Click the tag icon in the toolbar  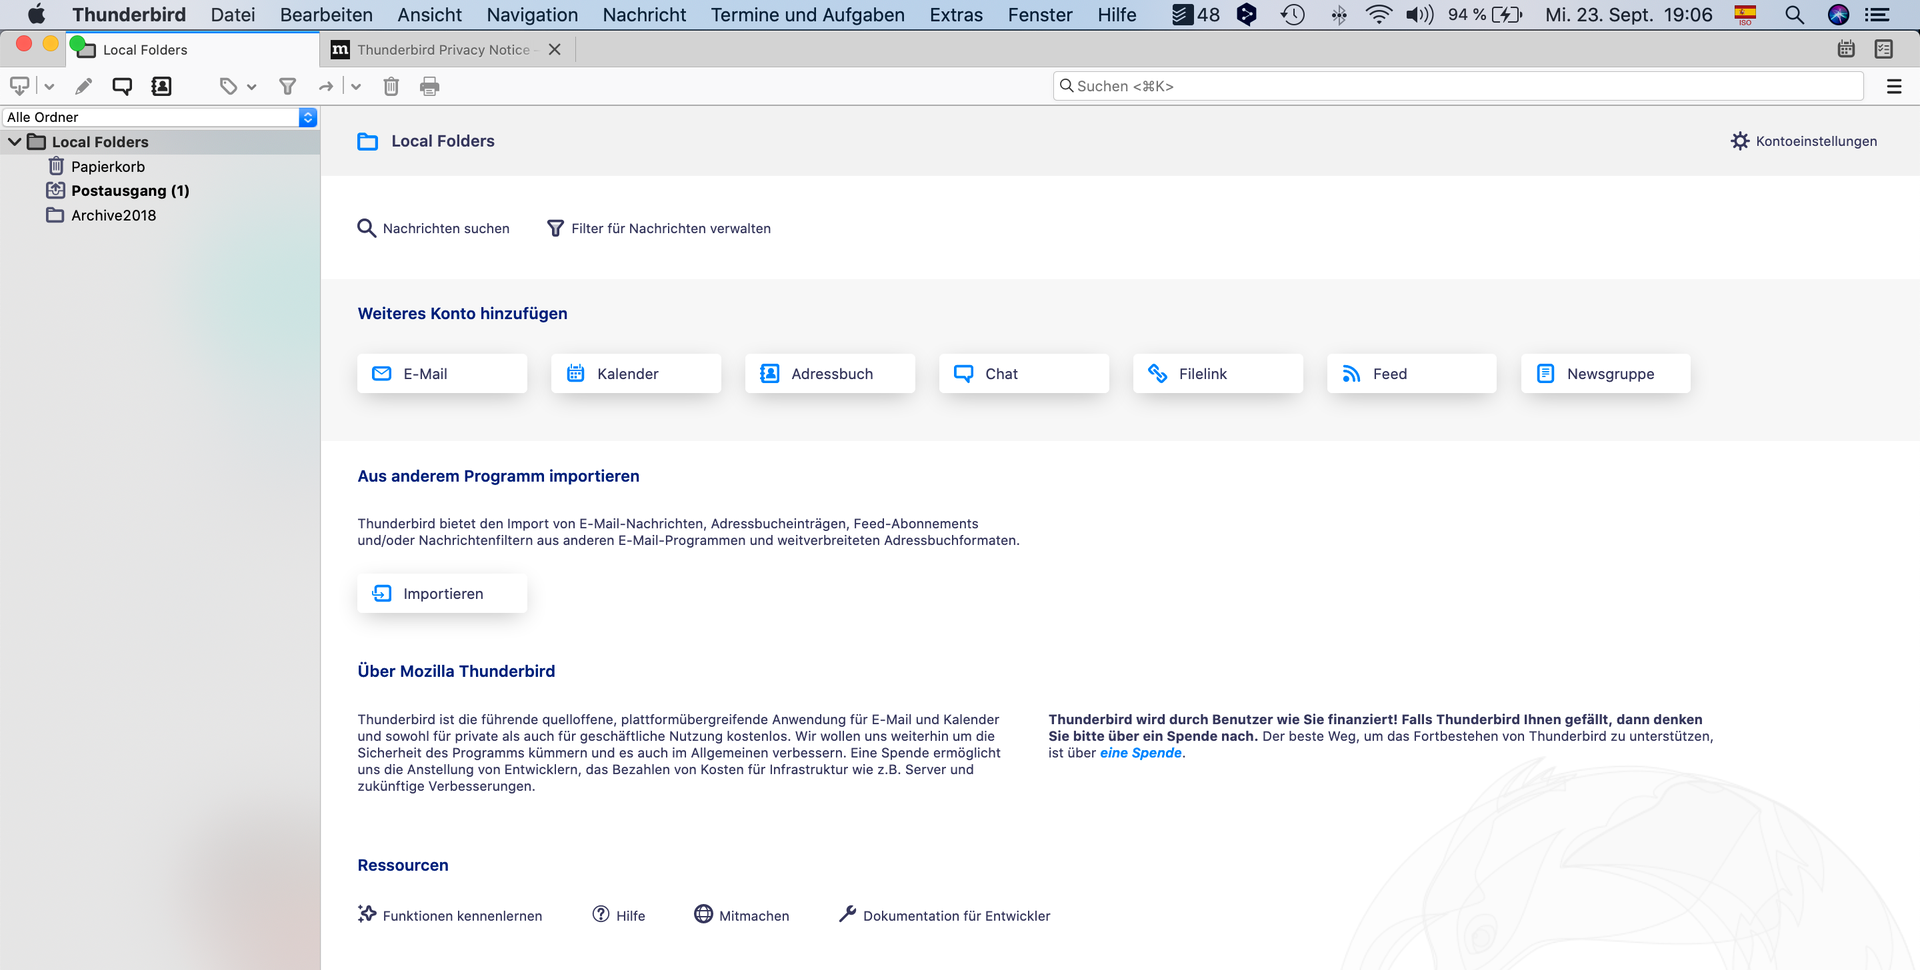pos(229,86)
